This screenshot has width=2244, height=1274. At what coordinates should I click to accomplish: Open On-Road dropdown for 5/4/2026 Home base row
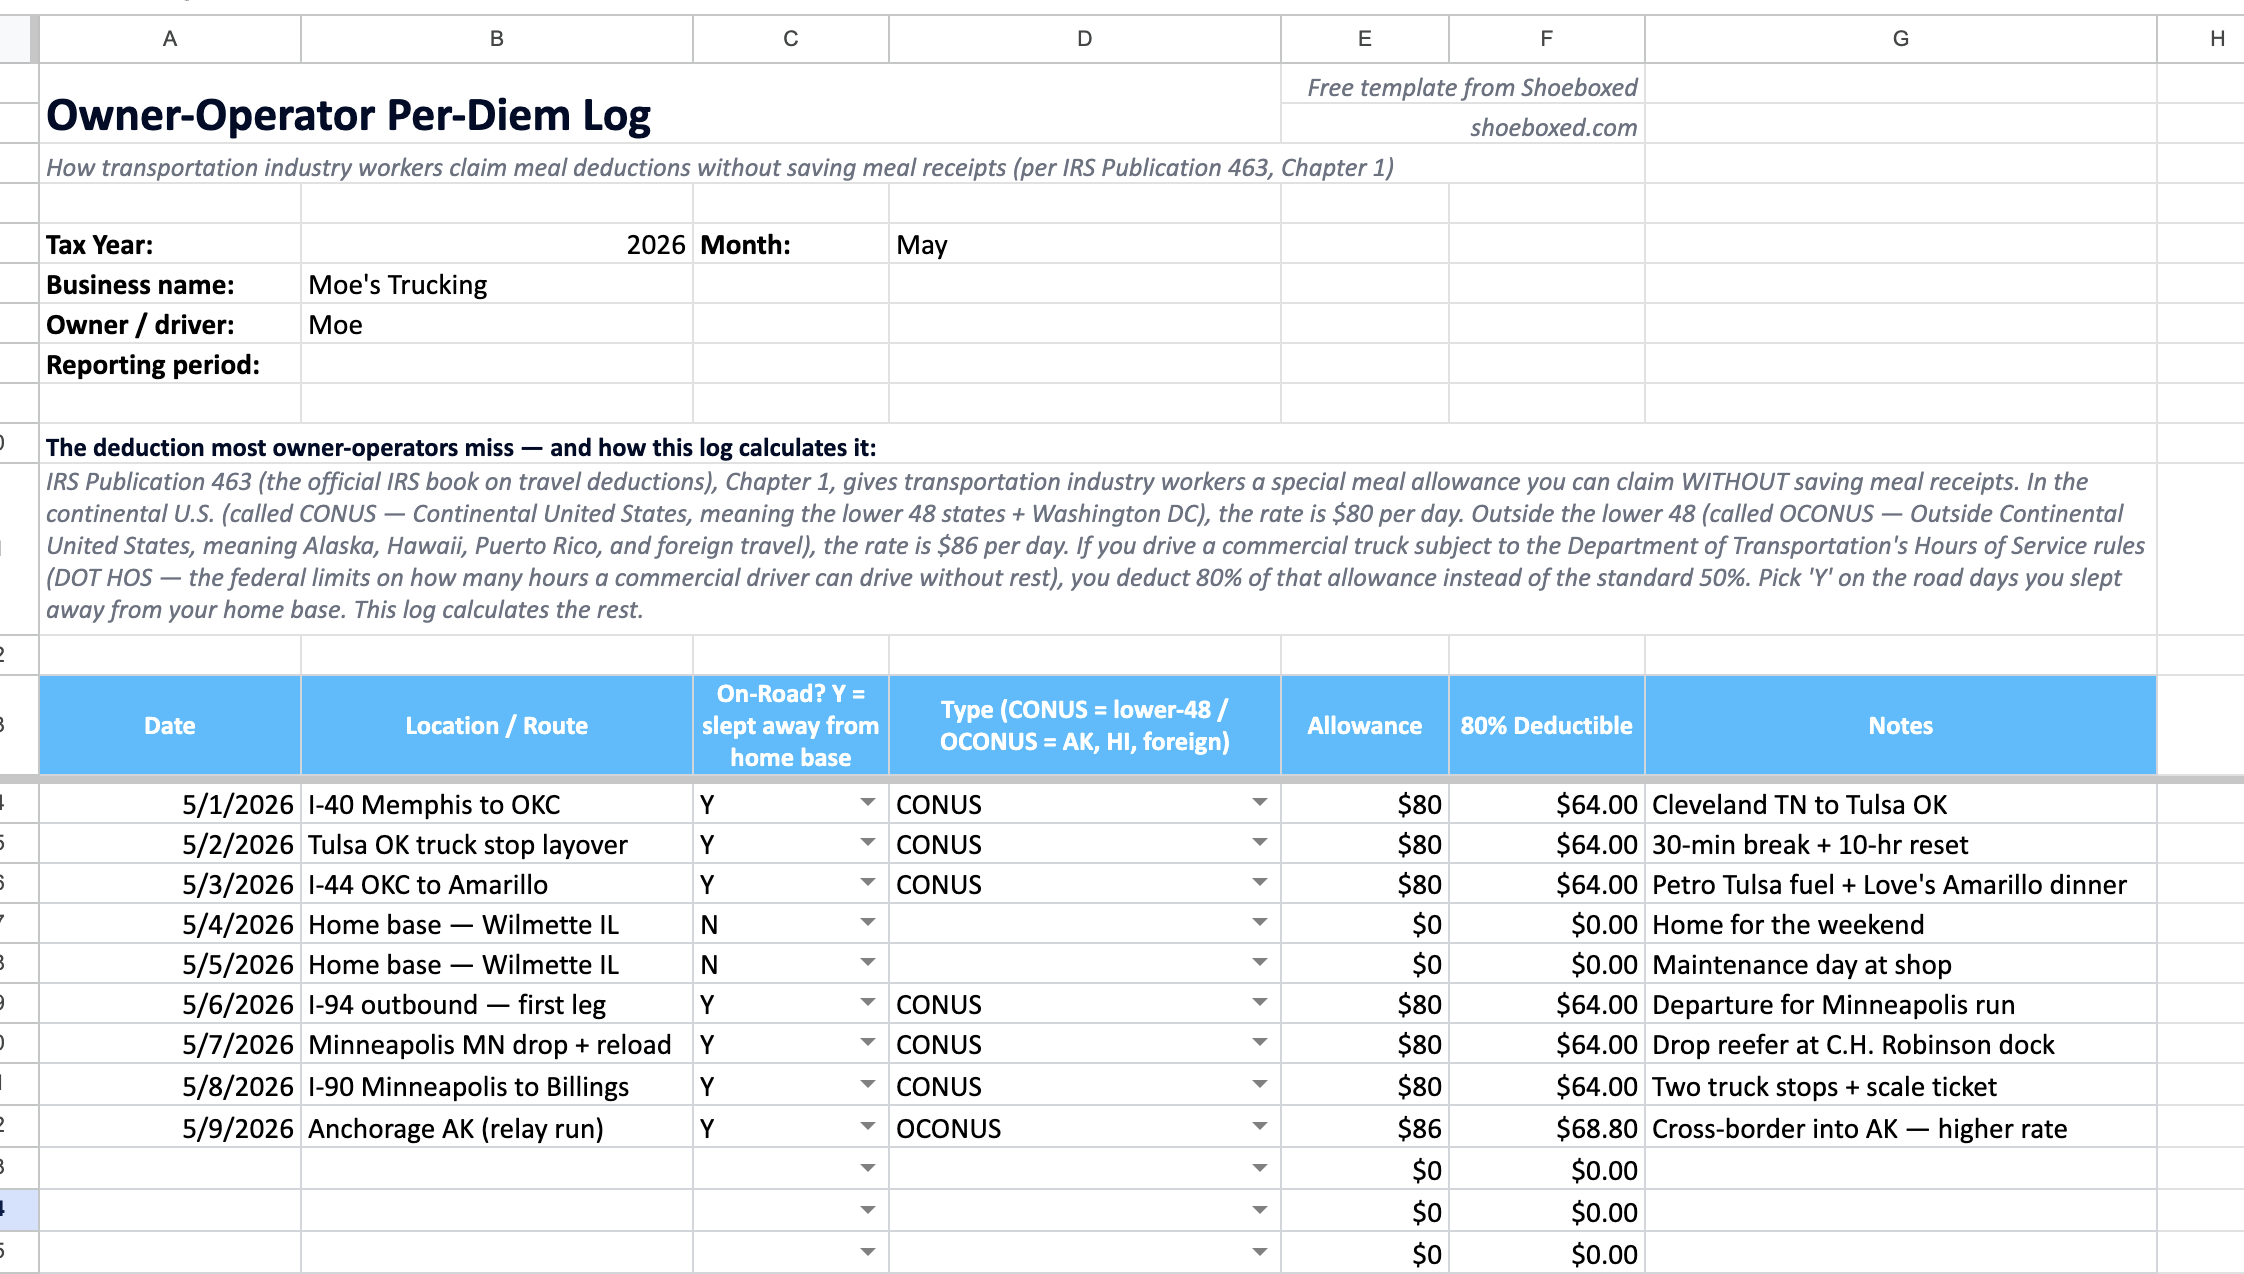pyautogui.click(x=867, y=923)
